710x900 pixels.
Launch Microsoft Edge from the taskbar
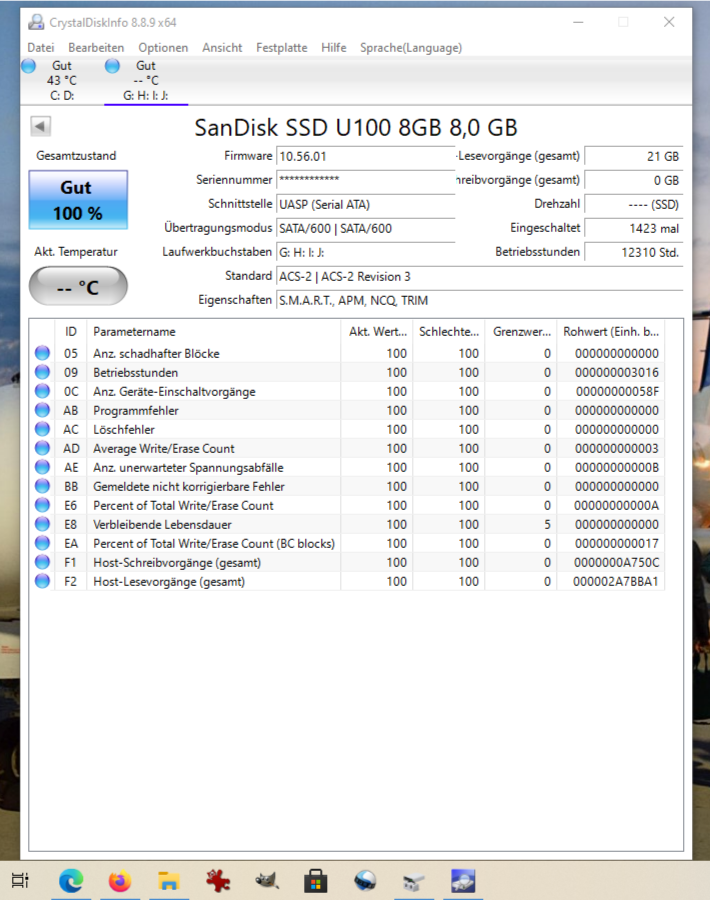(x=71, y=880)
